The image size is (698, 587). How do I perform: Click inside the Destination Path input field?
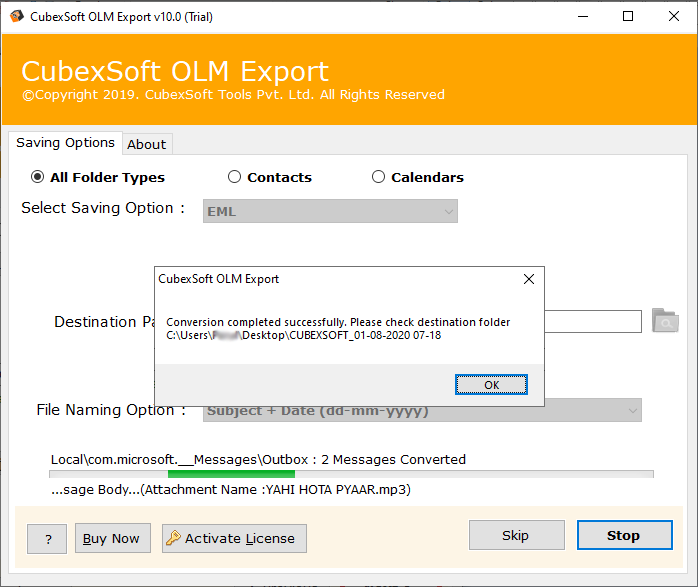[593, 321]
